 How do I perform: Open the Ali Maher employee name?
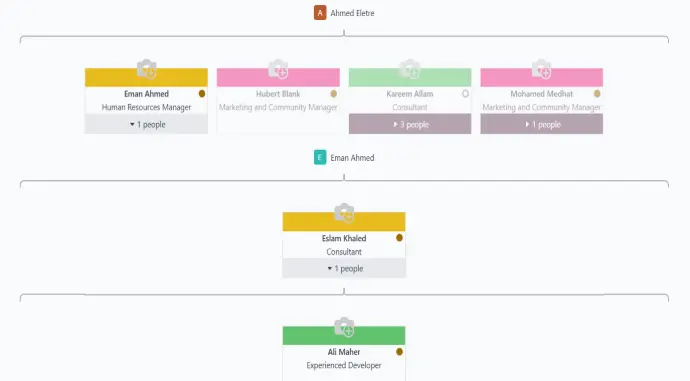(344, 352)
